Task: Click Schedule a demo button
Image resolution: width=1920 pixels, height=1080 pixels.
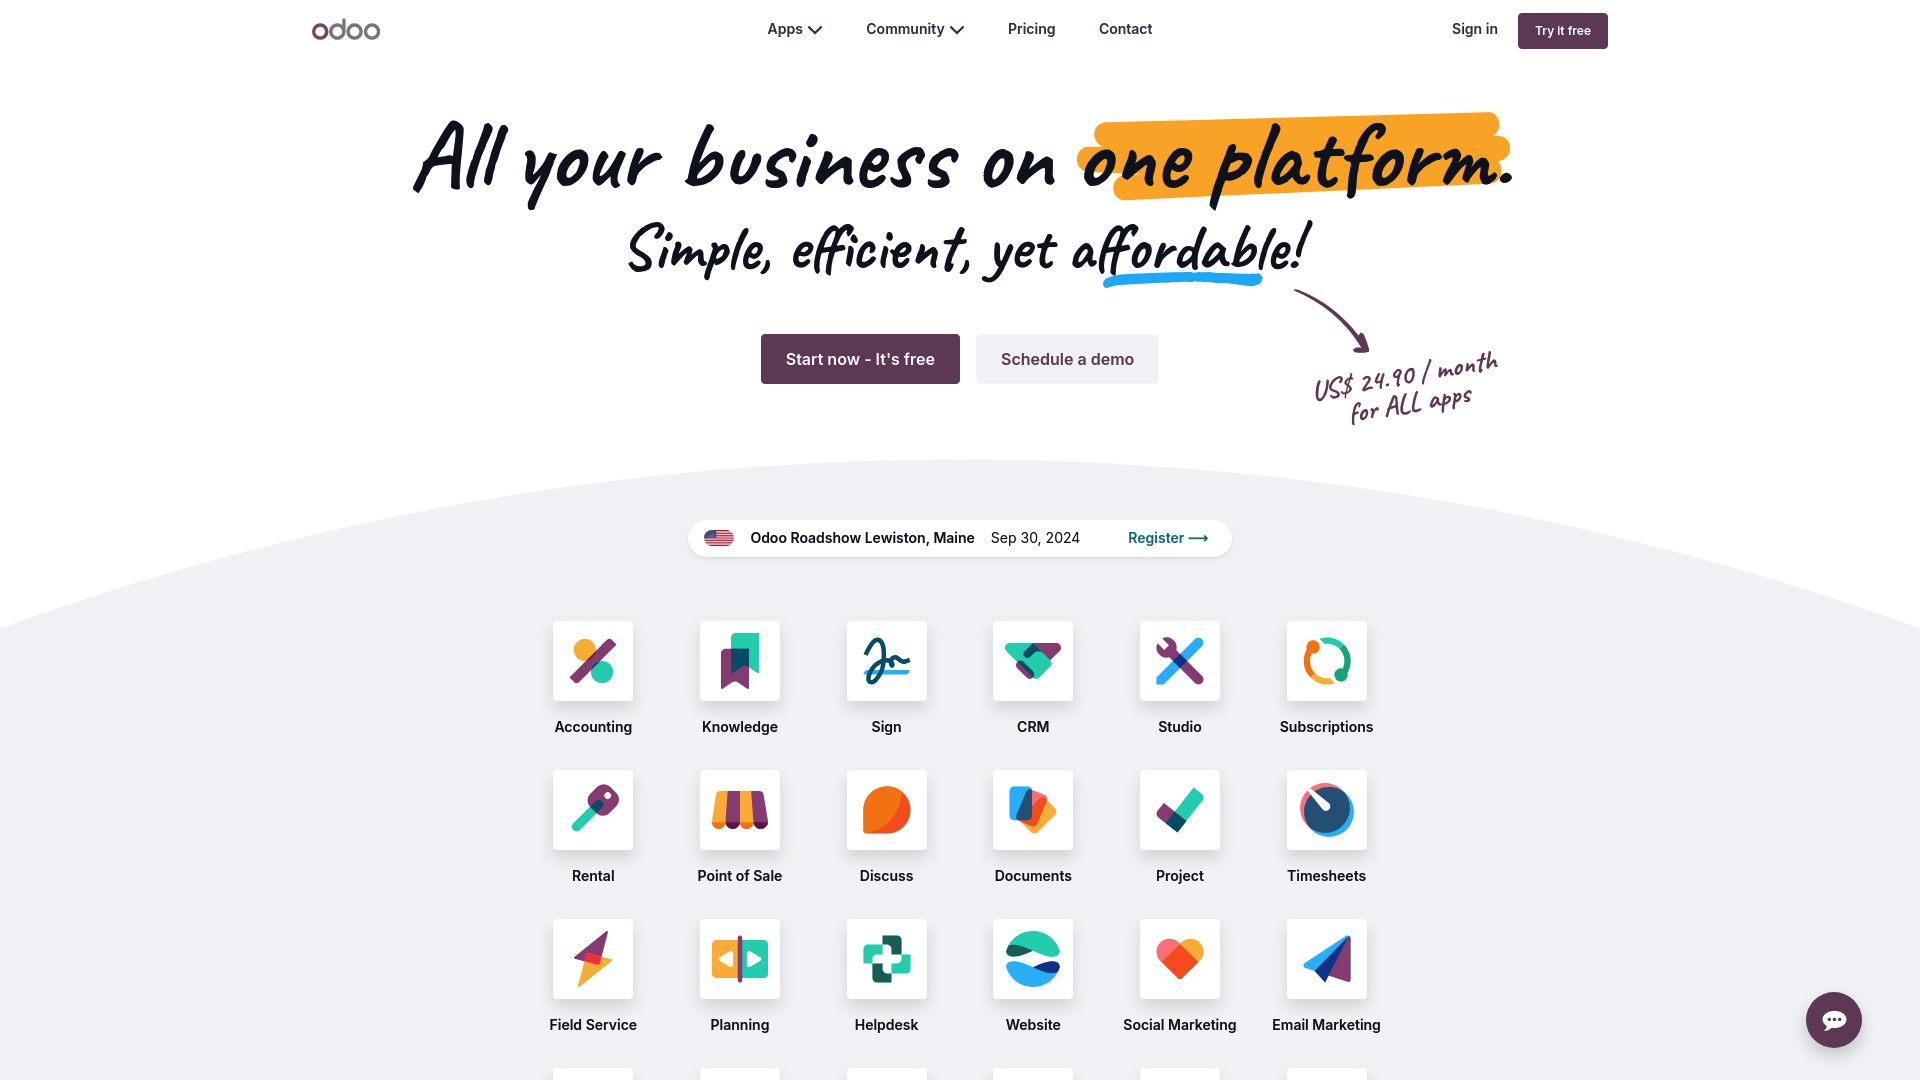Action: [x=1067, y=359]
